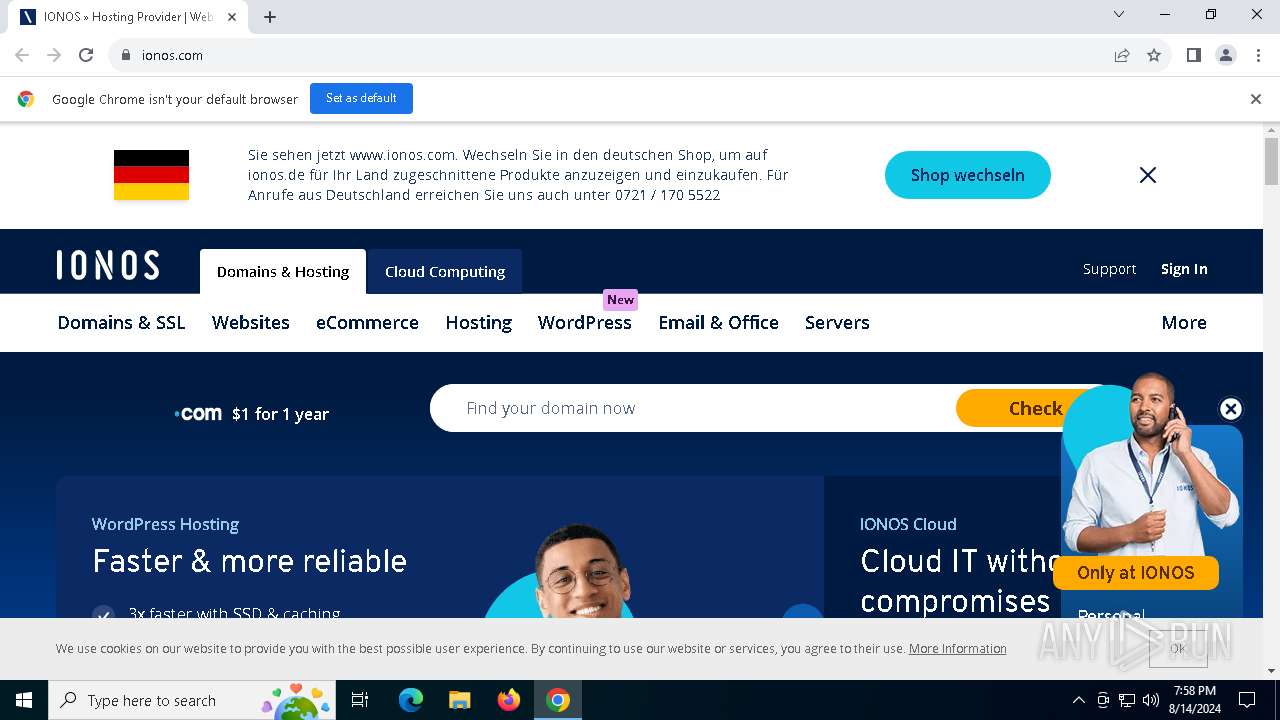
Task: Launch Microsoft Edge from taskbar
Action: point(411,701)
